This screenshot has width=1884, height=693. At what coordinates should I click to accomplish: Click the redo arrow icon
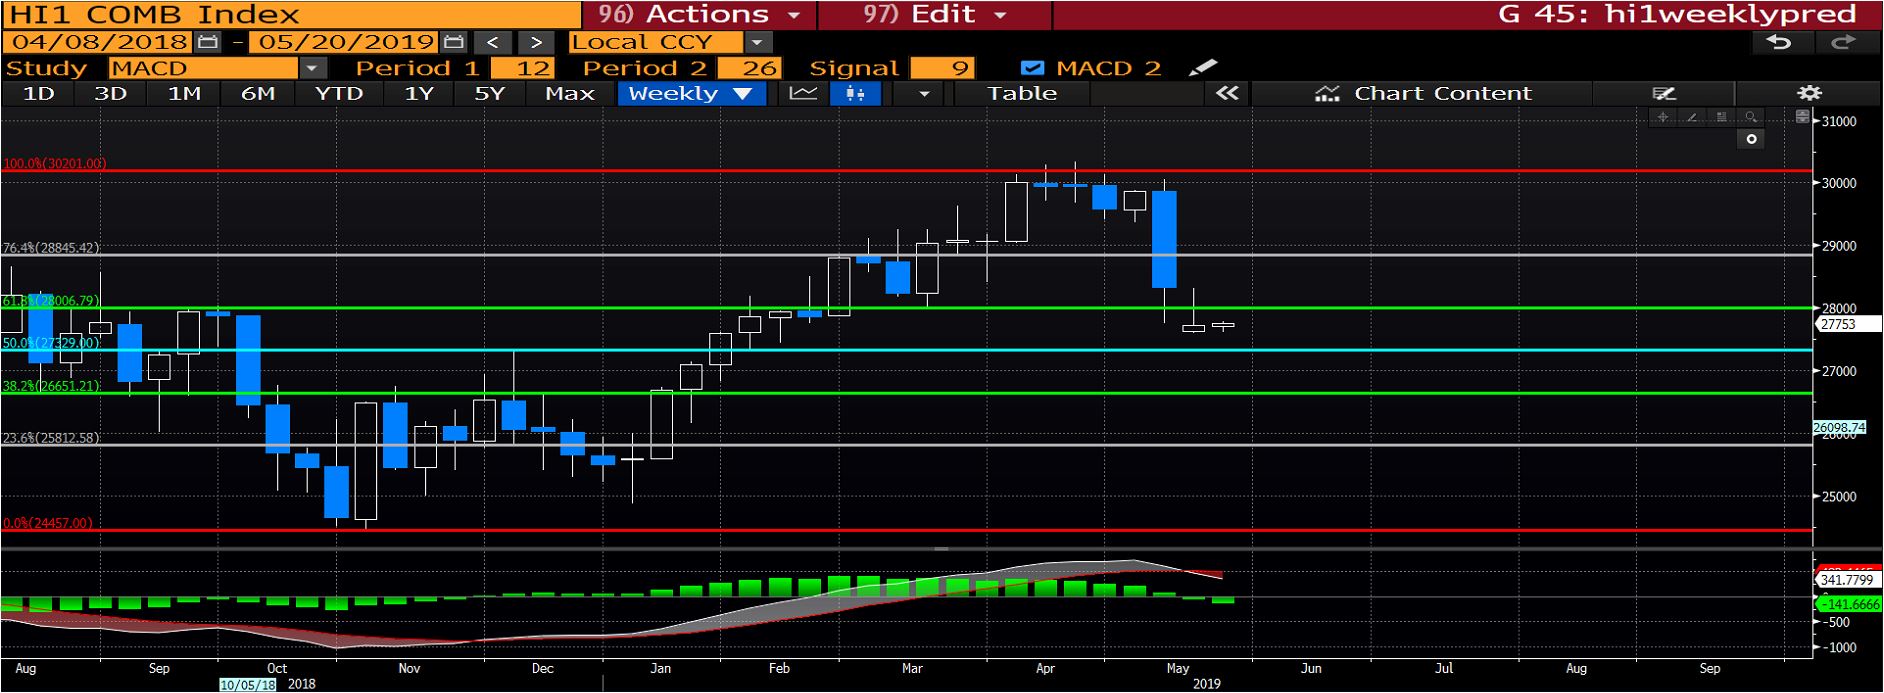[1842, 42]
